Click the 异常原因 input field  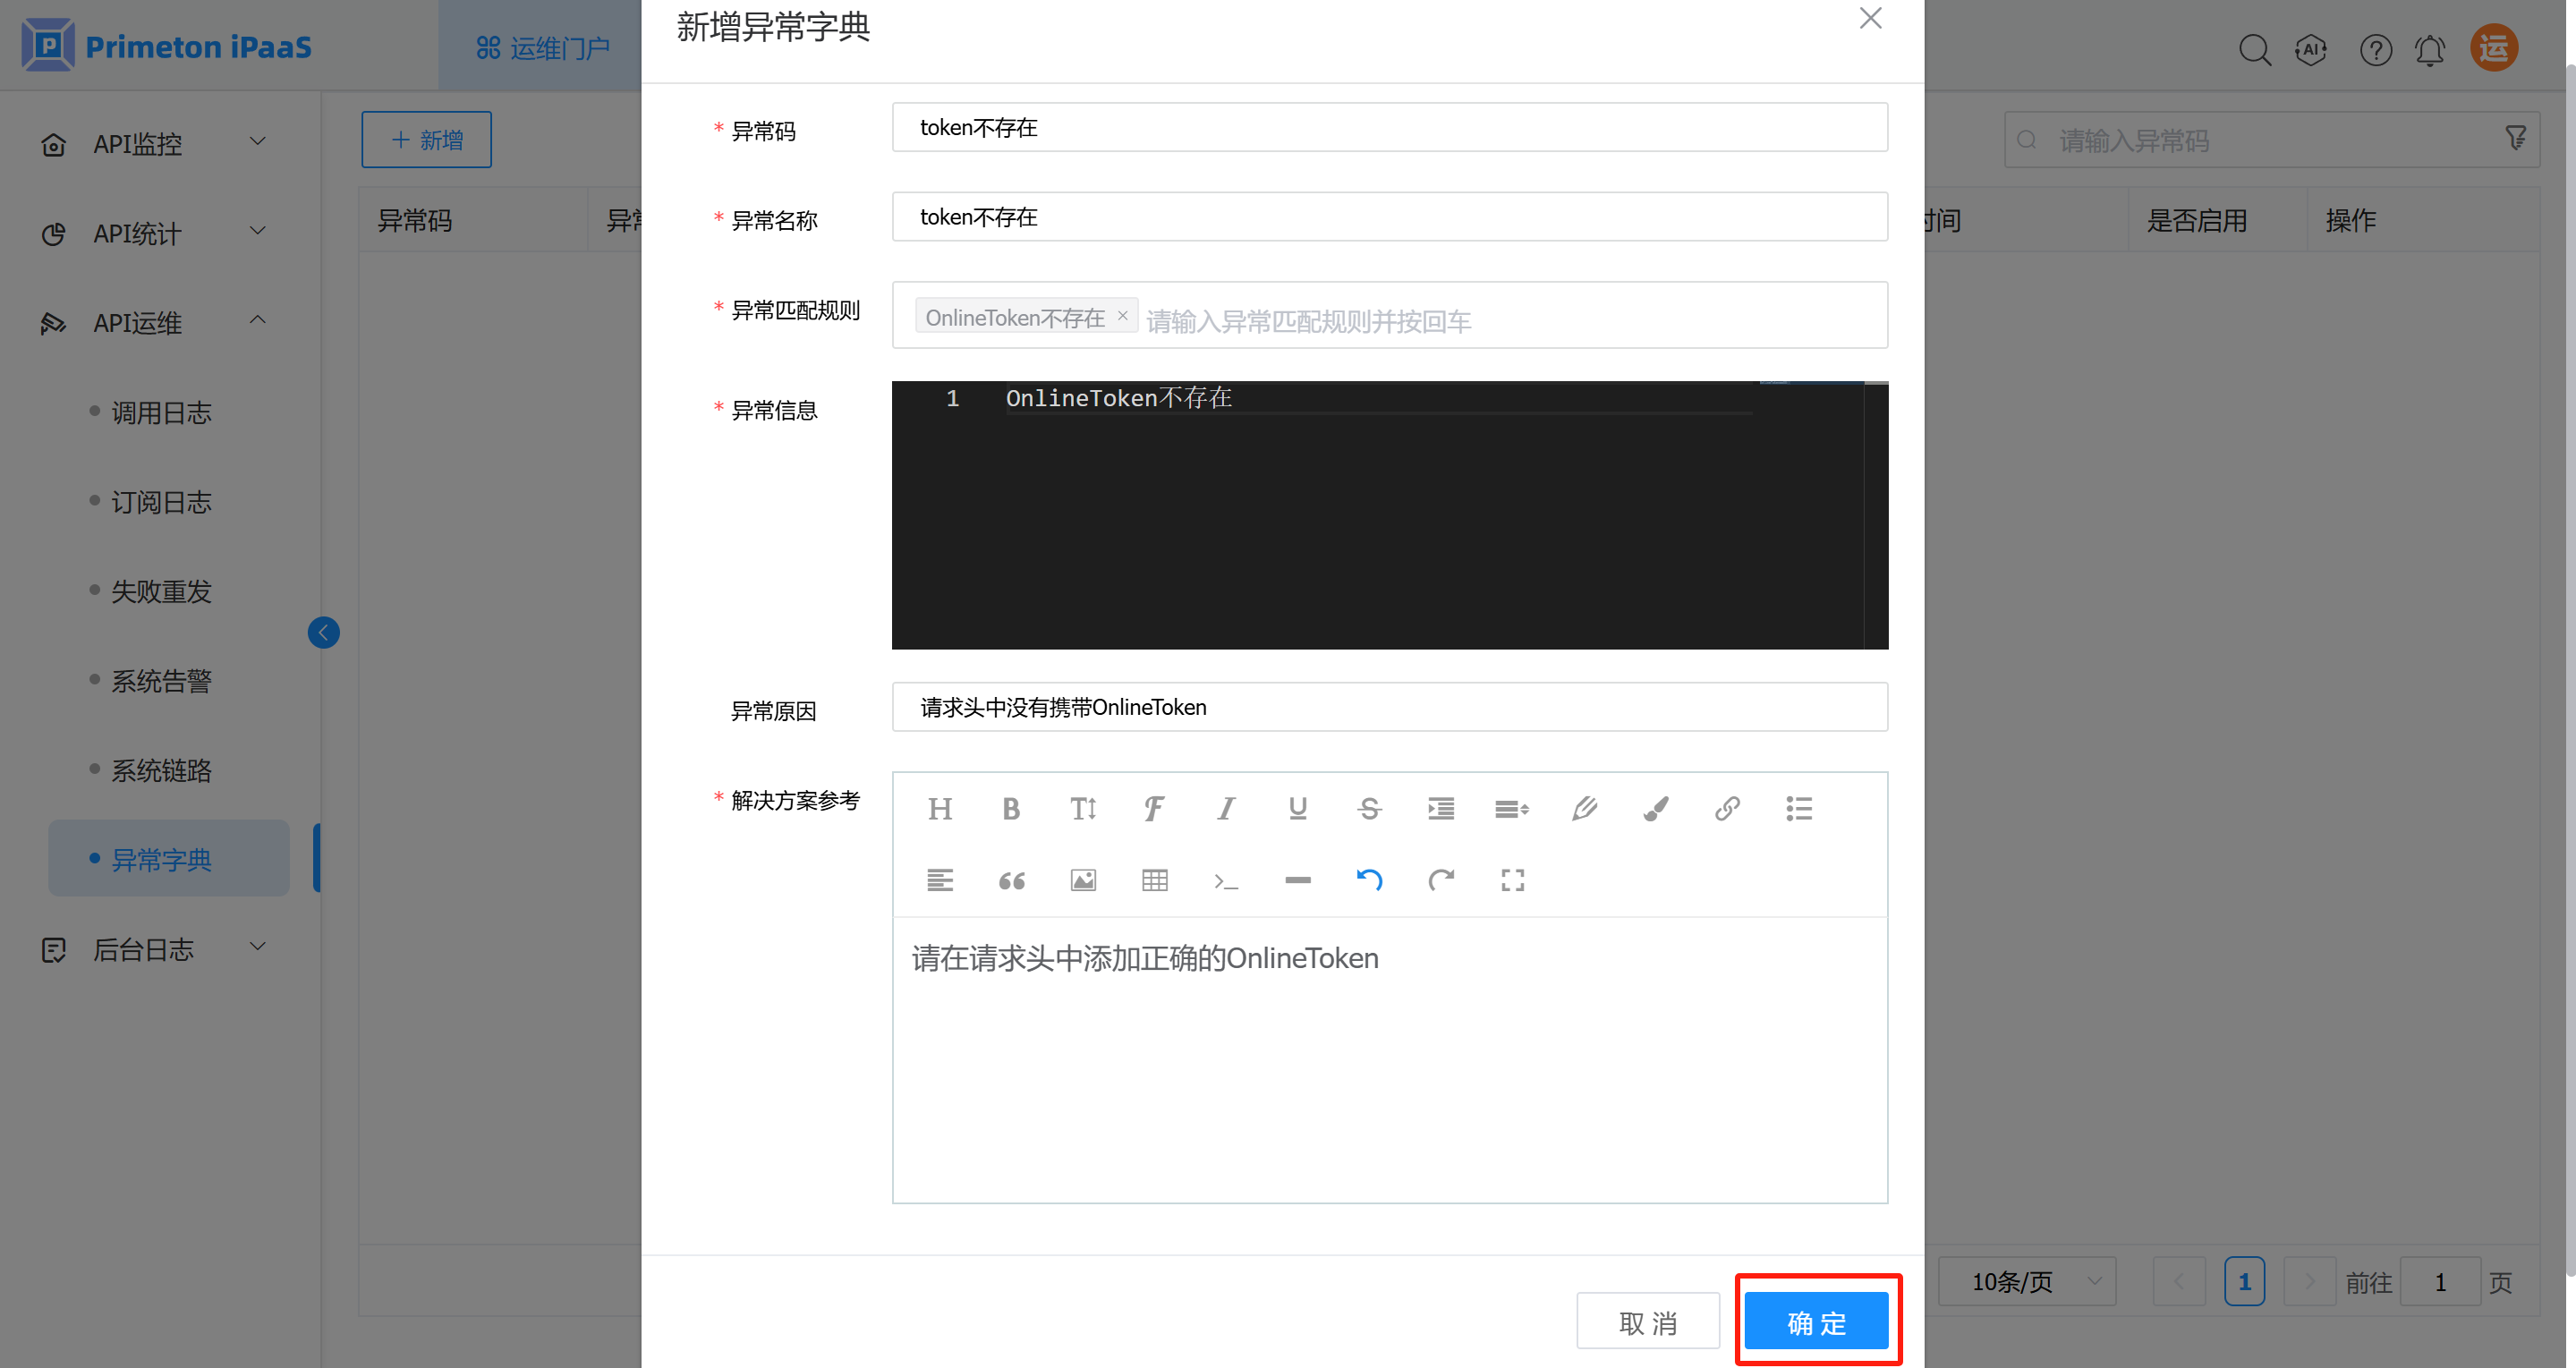tap(1389, 707)
